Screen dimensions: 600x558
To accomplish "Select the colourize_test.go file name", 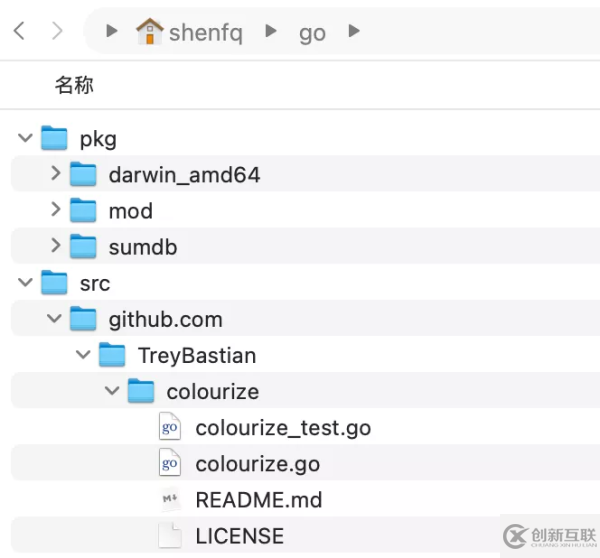I will pyautogui.click(x=283, y=429).
